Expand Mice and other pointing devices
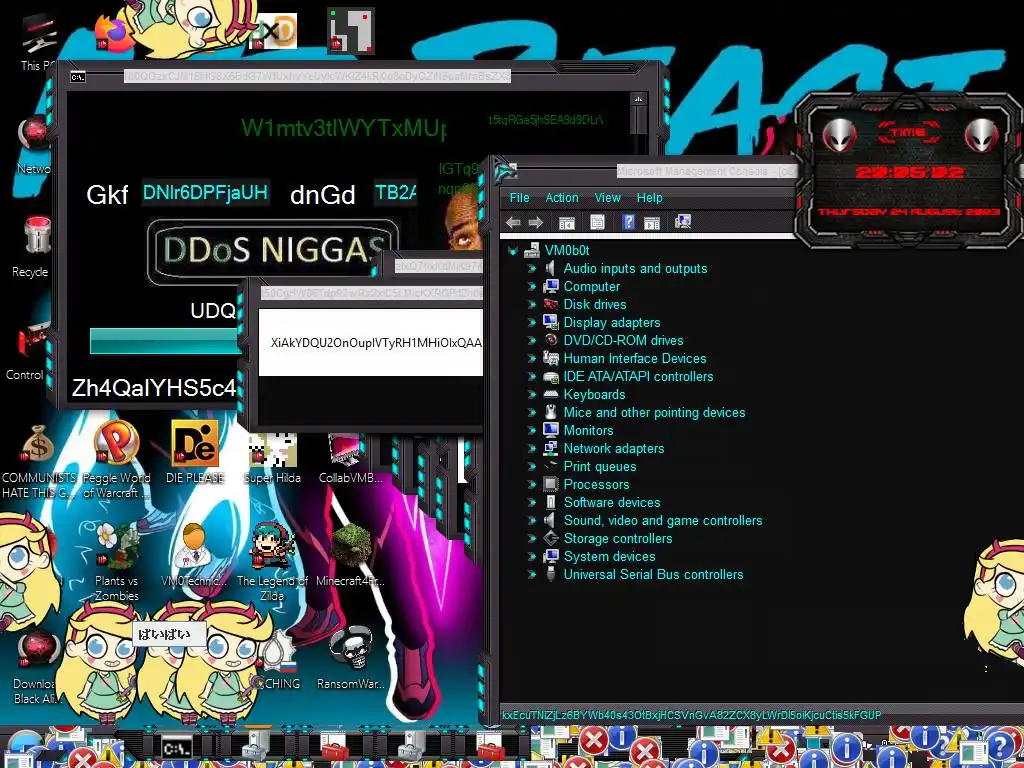 click(x=532, y=413)
